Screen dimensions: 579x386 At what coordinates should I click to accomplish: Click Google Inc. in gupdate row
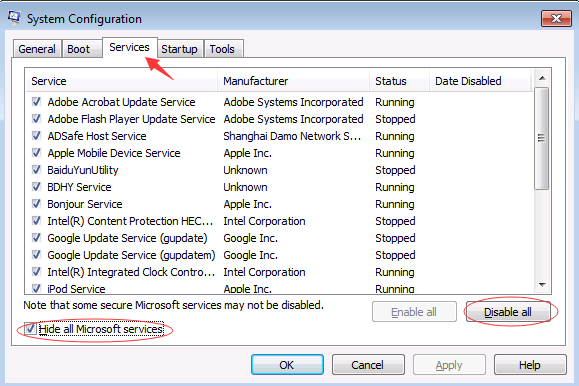(250, 238)
